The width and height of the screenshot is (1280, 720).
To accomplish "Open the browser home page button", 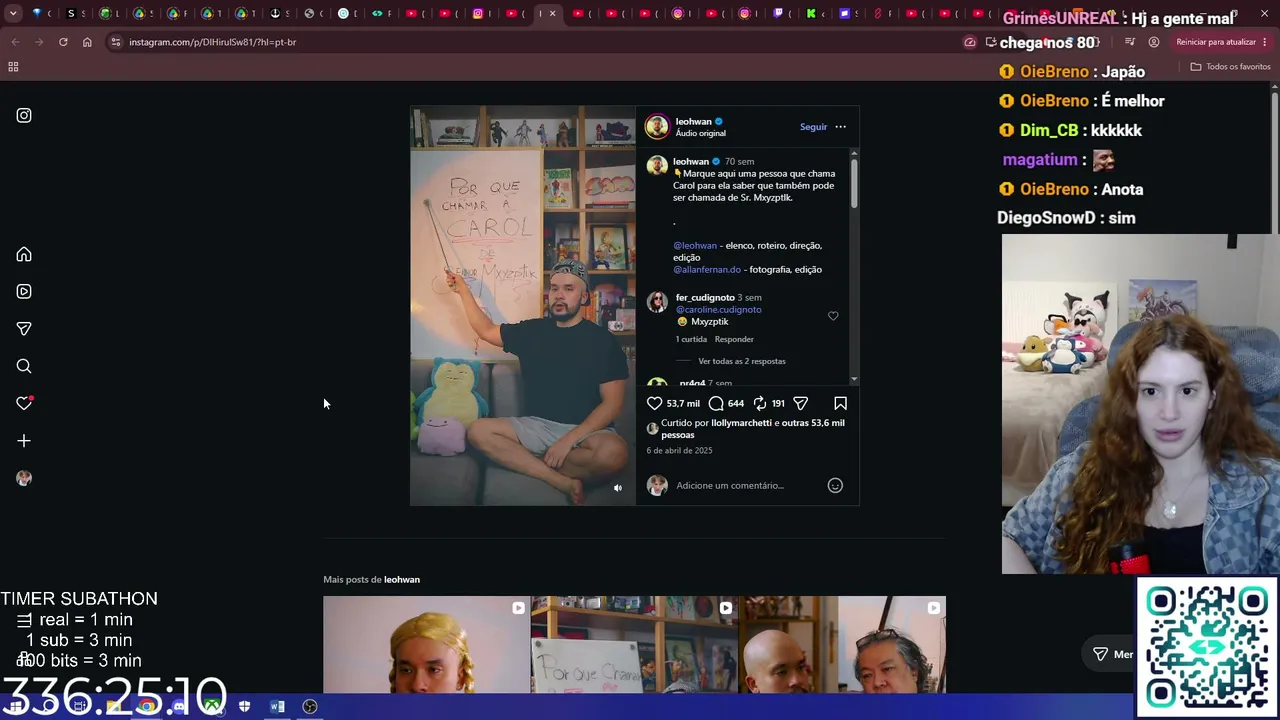I will [87, 42].
